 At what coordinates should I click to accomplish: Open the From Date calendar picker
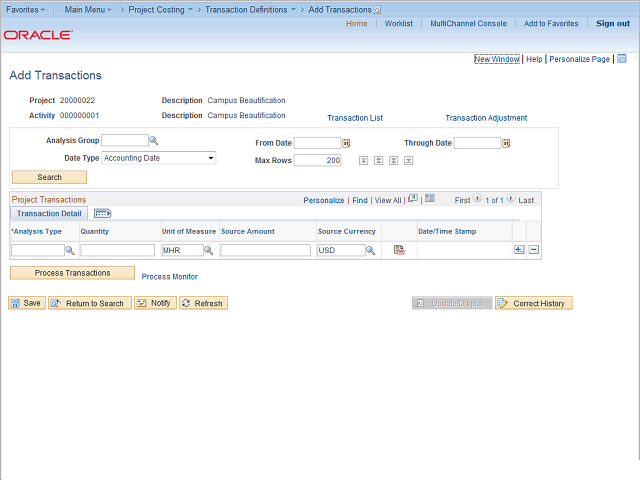click(346, 143)
